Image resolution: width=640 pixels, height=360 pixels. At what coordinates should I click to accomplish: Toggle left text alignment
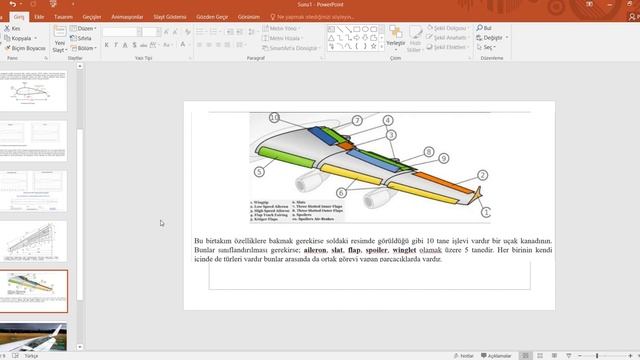point(199,45)
